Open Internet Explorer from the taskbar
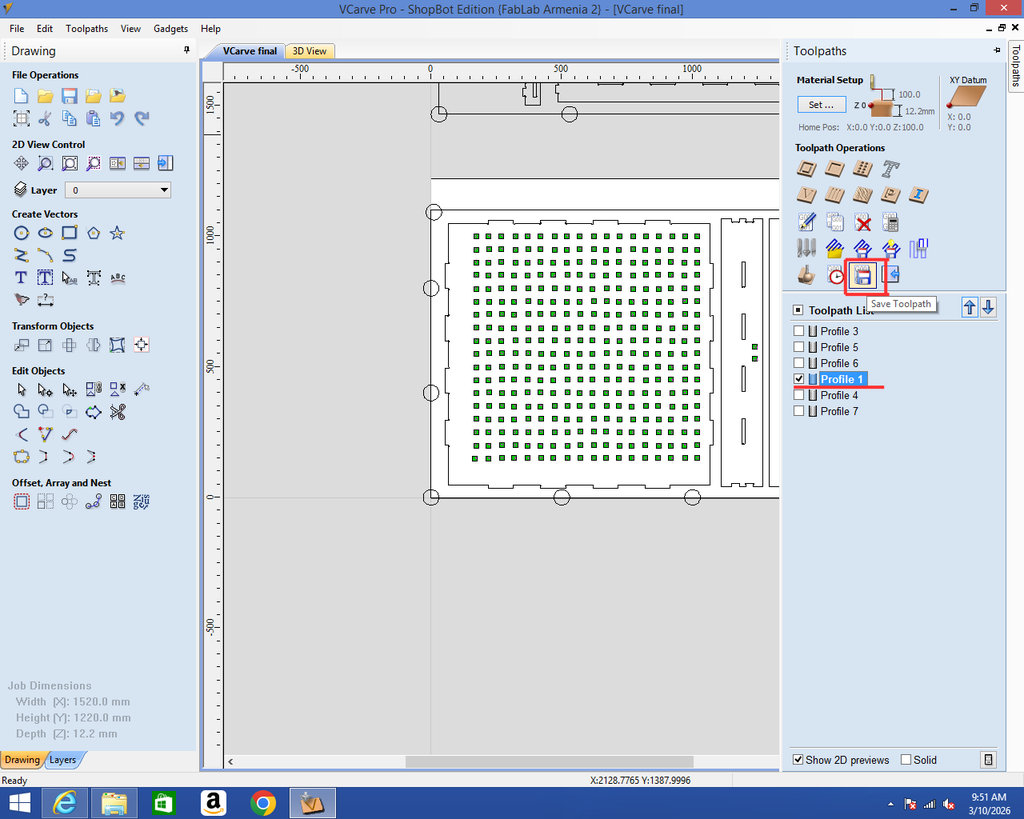The width and height of the screenshot is (1024, 819). point(65,803)
